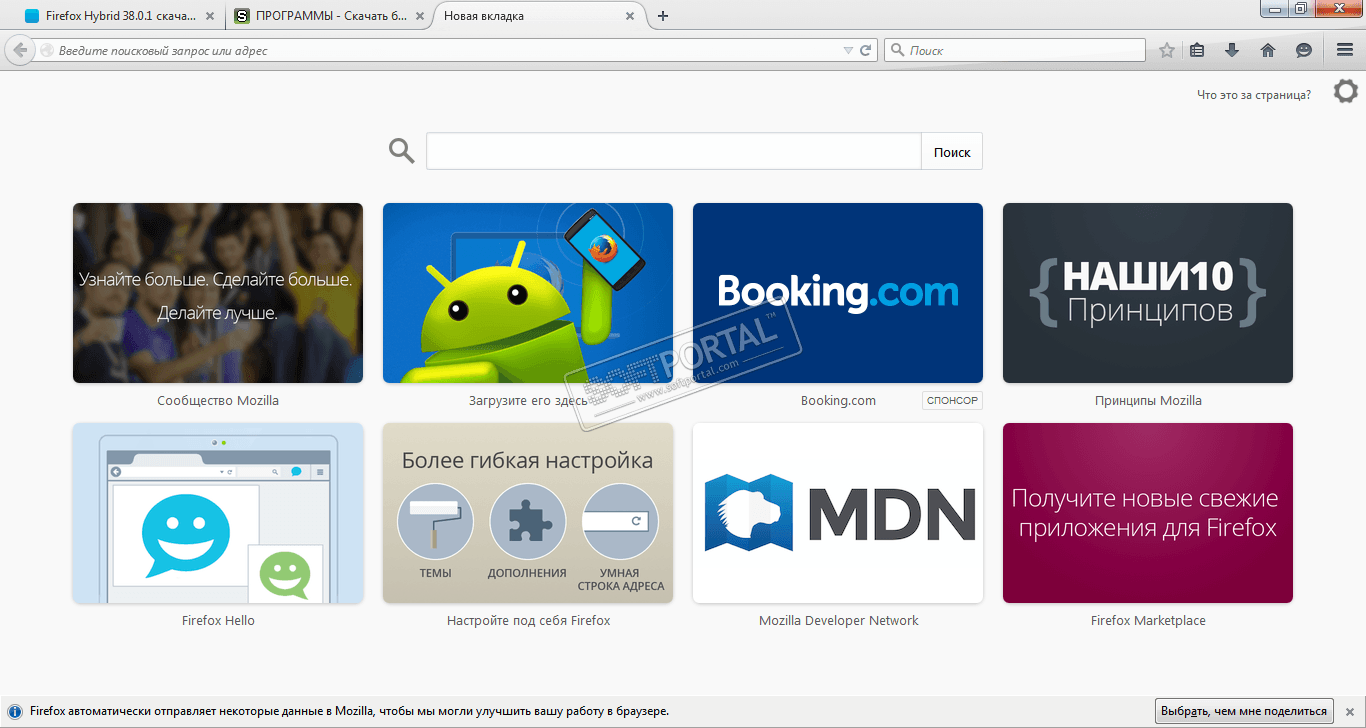Click the Firefox data notification message text

pyautogui.click(x=349, y=712)
